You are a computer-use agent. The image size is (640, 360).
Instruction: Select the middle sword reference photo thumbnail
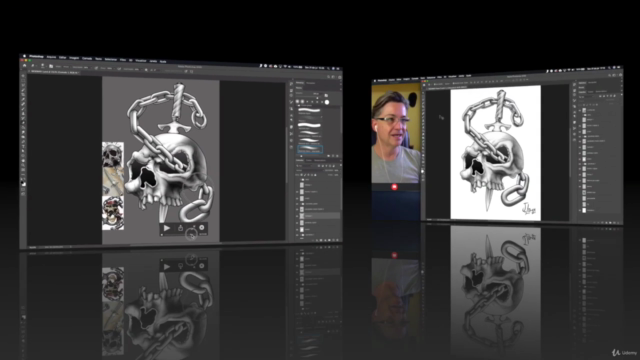click(x=113, y=181)
